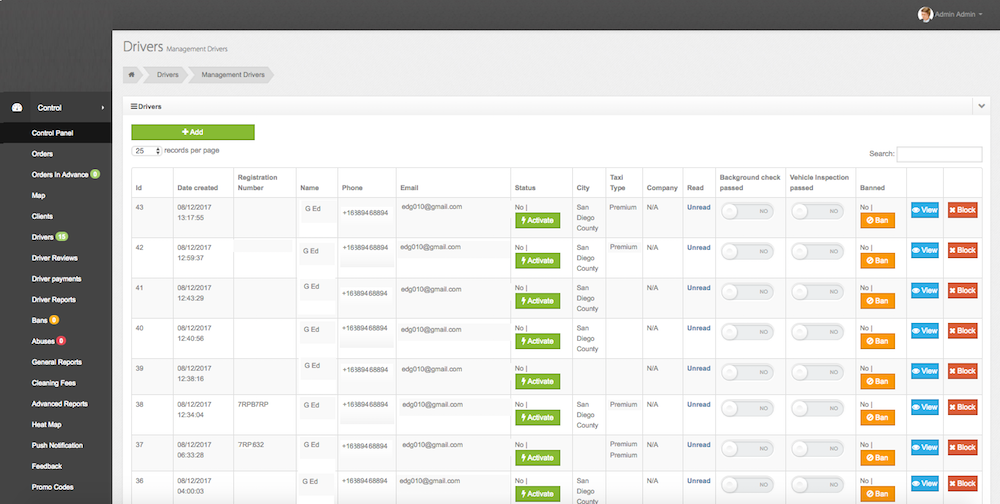The width and height of the screenshot is (1000, 504).
Task: Expand the Control sidebar section arrow
Action: tap(103, 108)
